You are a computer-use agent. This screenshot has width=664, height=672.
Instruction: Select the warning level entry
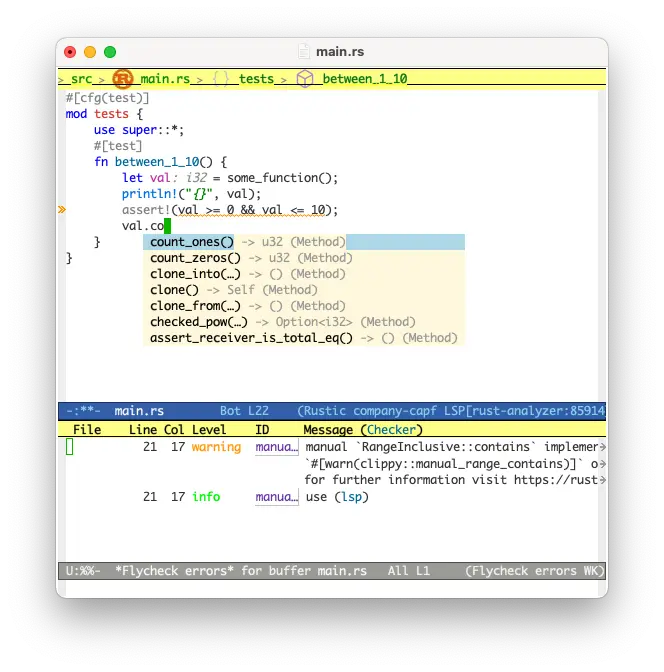coord(216,447)
